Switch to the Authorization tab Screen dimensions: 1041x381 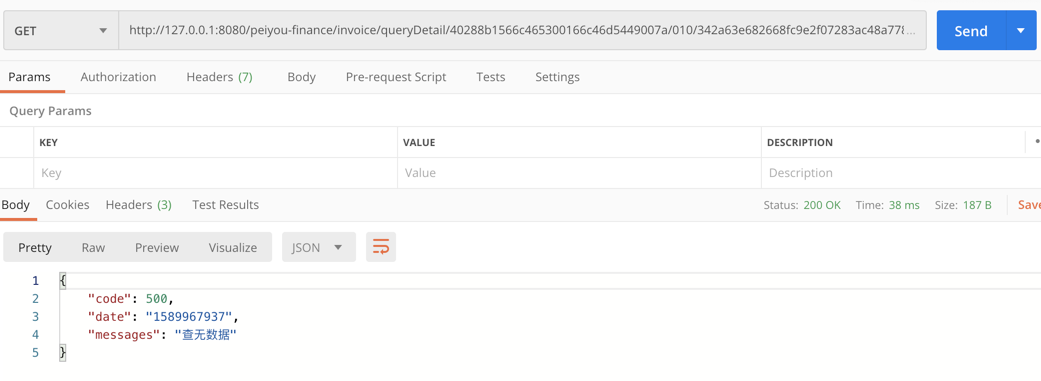pos(118,77)
